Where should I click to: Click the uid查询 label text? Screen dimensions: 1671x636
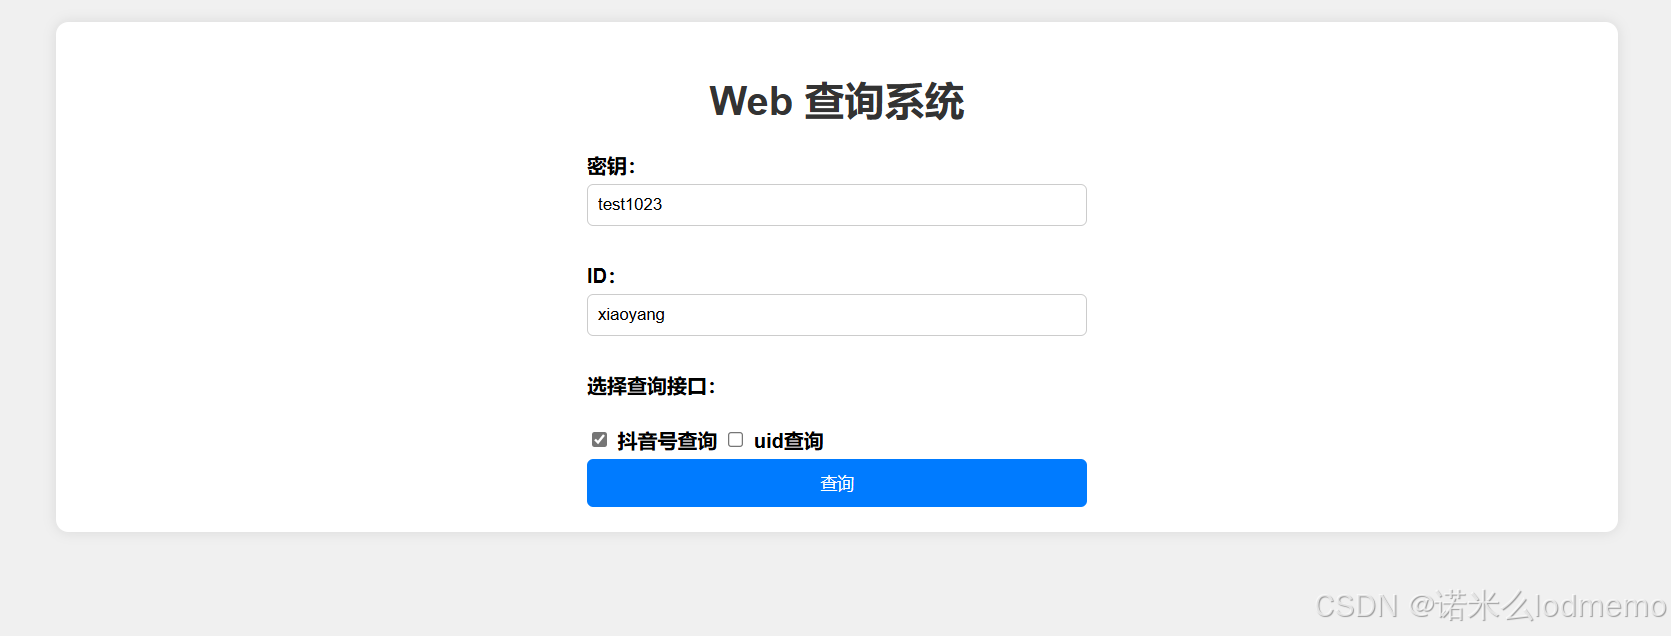coord(789,441)
